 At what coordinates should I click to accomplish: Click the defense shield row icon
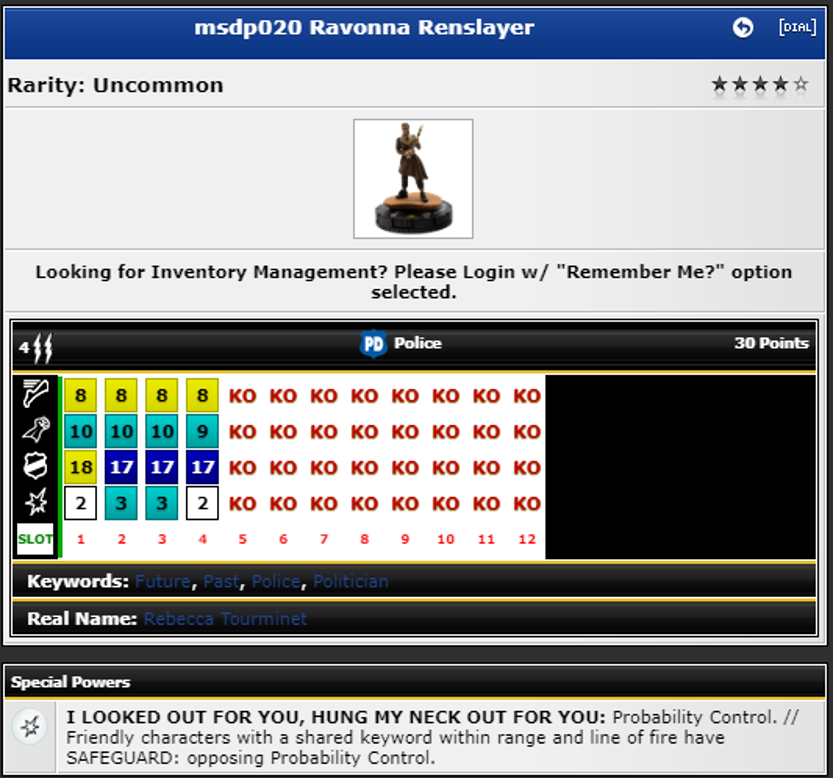click(x=36, y=466)
